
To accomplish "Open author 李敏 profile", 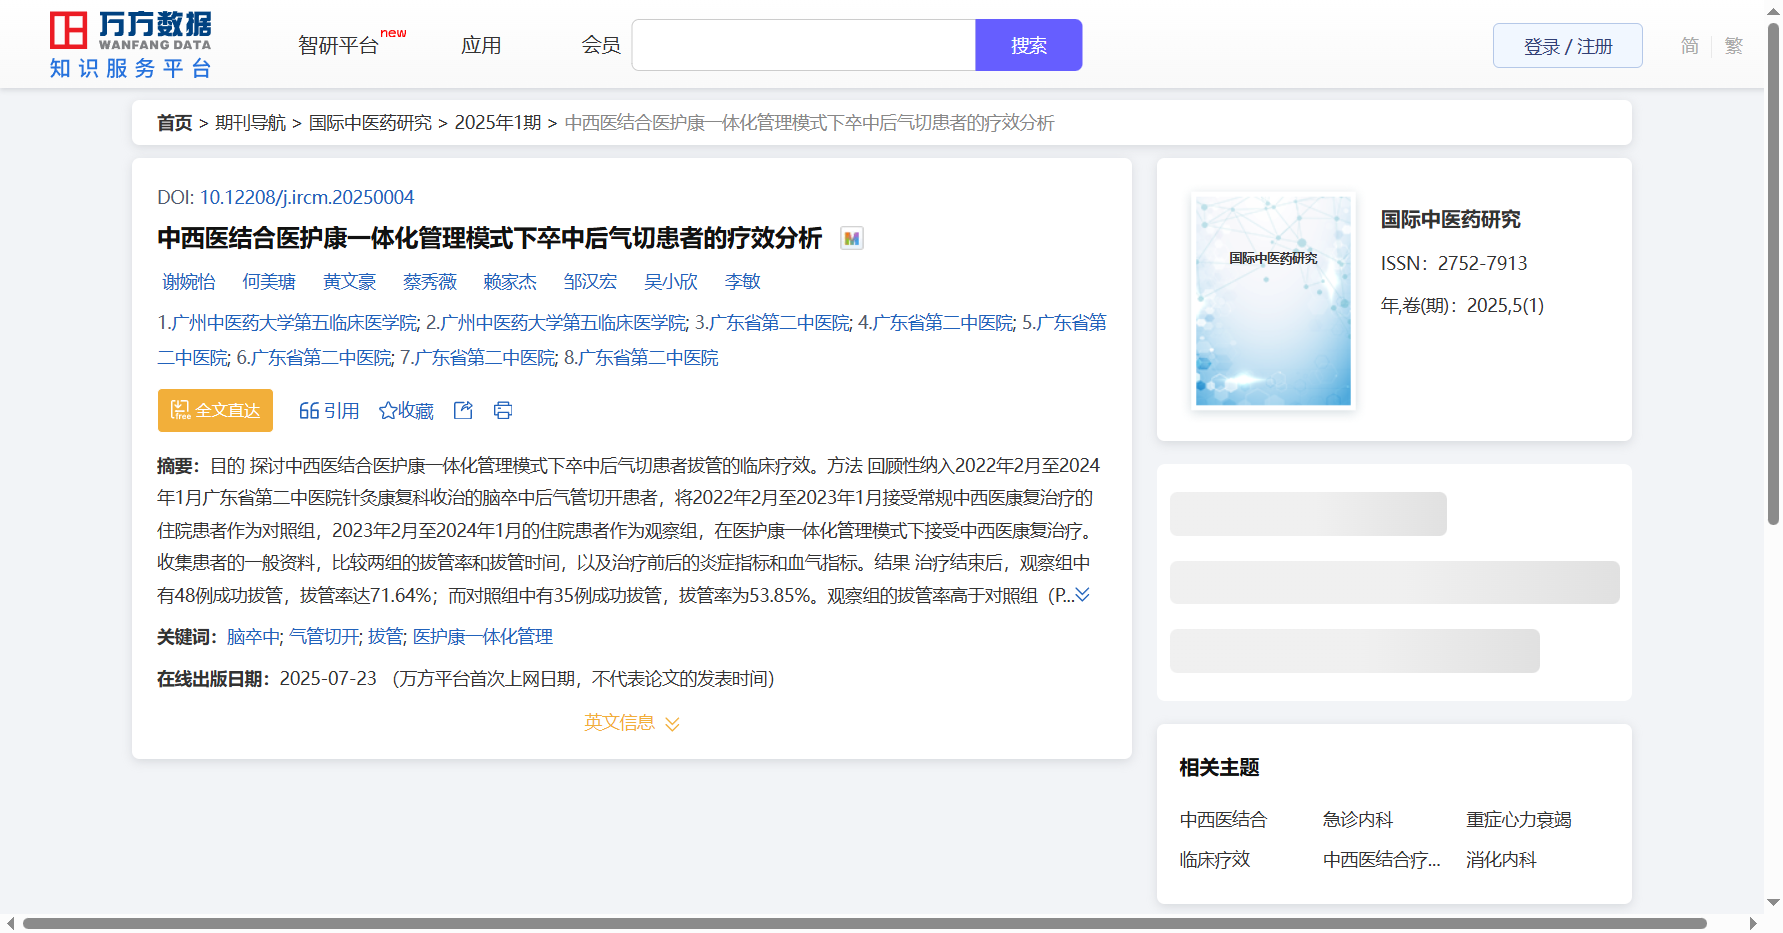I will coord(743,282).
